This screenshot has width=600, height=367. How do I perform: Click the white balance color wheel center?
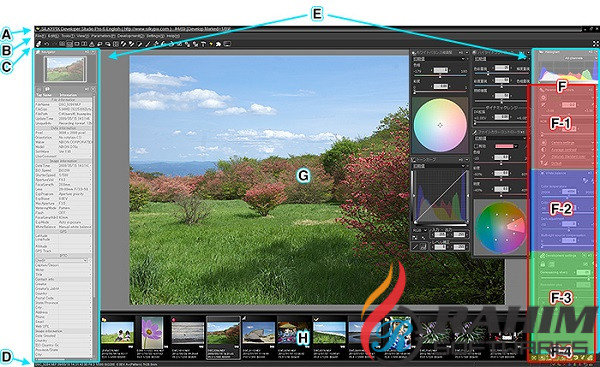click(x=440, y=125)
